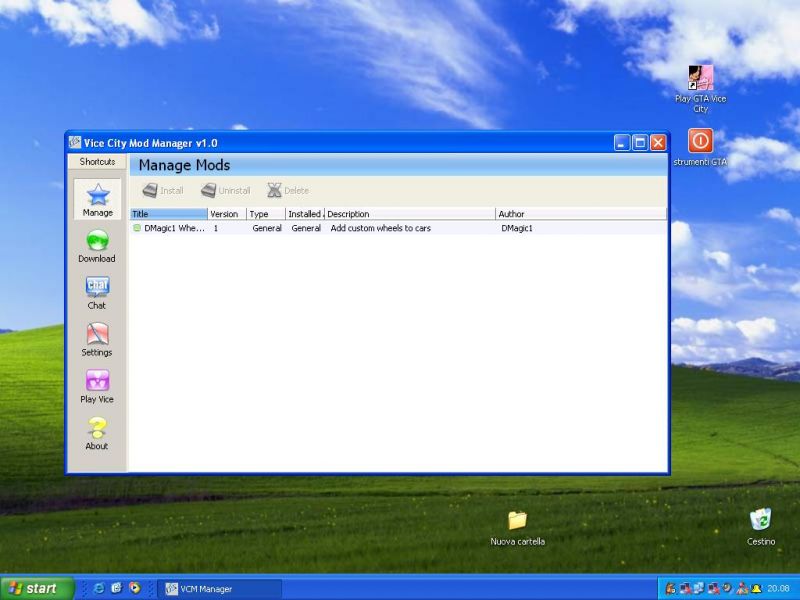Select the Nuova cartella folder on desktop
800x600 pixels.
(517, 529)
